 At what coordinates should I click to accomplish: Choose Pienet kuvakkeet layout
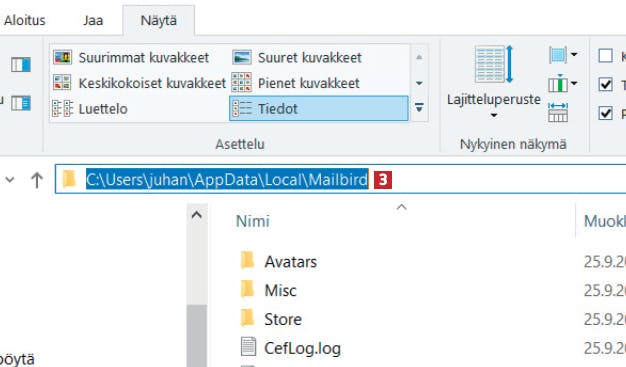pyautogui.click(x=296, y=83)
